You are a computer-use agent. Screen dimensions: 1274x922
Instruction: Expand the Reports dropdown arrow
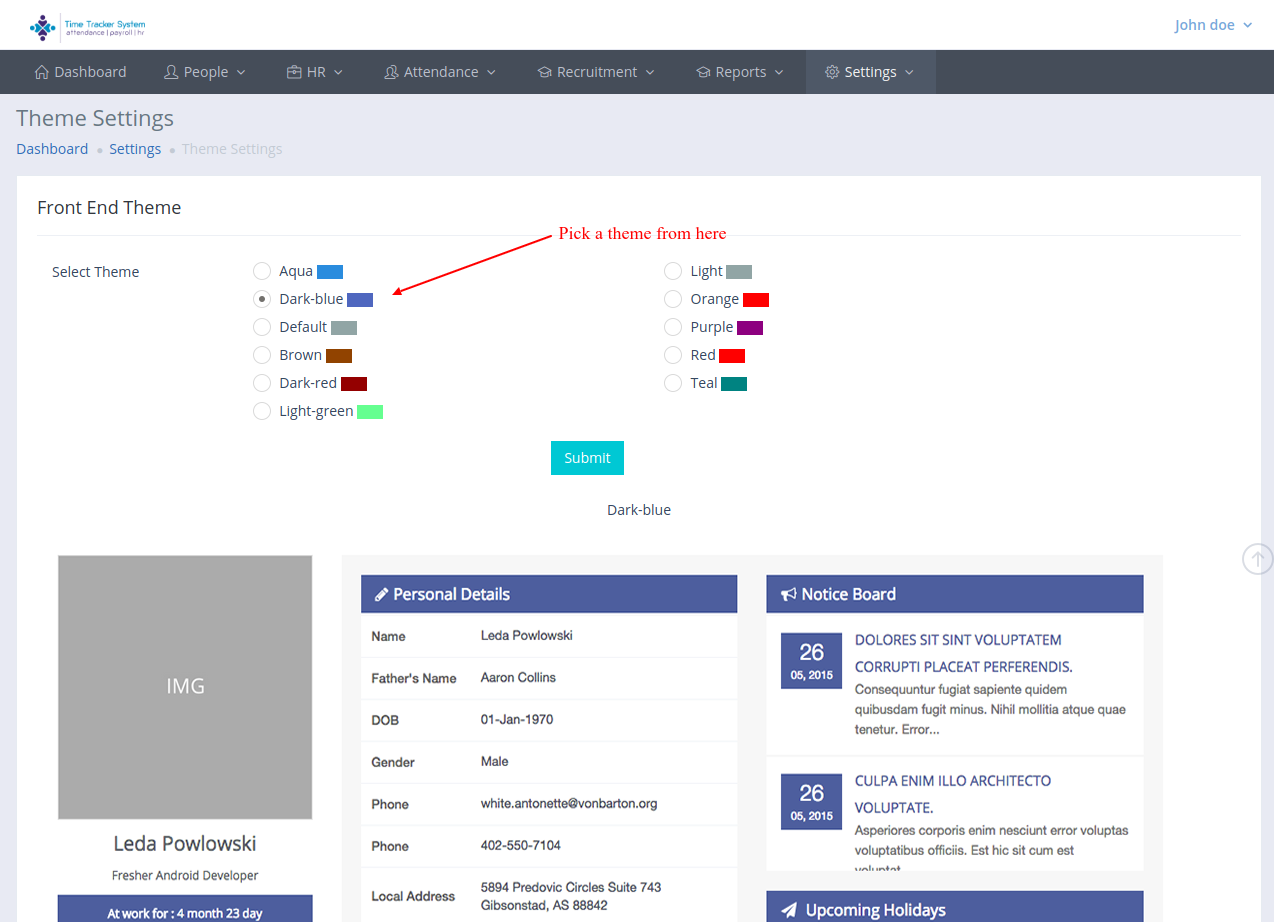tap(779, 73)
